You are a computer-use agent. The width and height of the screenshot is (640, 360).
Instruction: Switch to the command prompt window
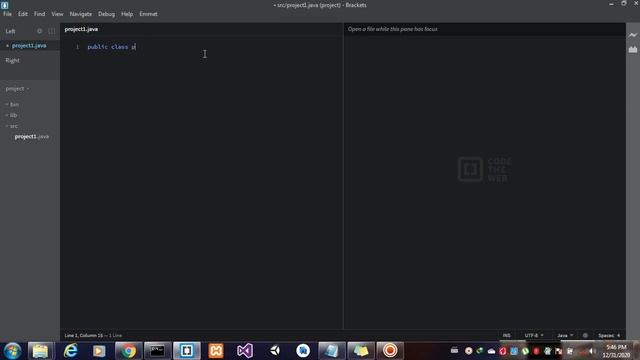point(157,351)
